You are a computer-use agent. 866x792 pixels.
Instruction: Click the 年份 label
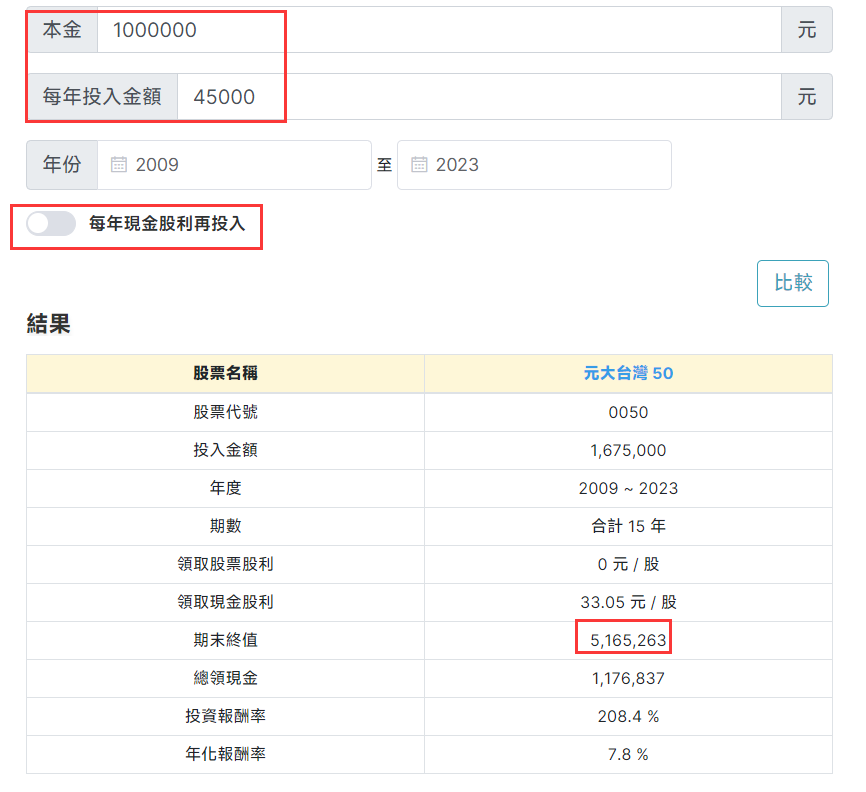pos(62,165)
